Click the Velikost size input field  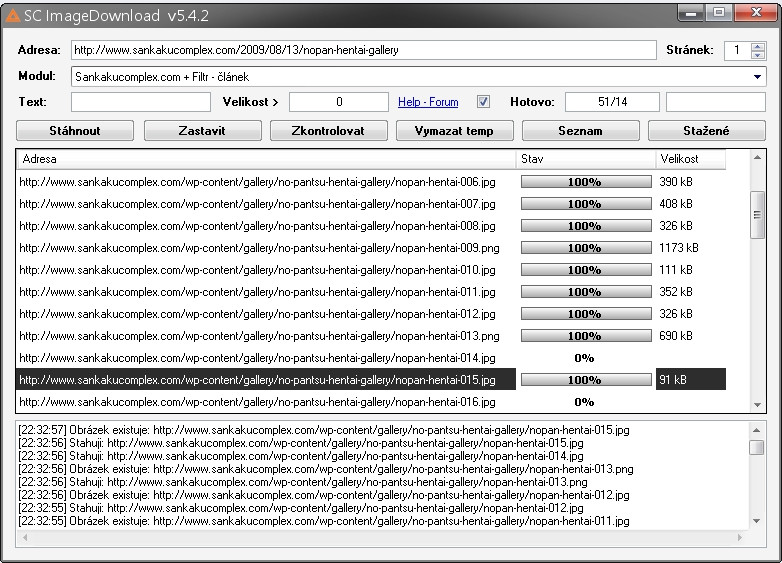tap(339, 102)
